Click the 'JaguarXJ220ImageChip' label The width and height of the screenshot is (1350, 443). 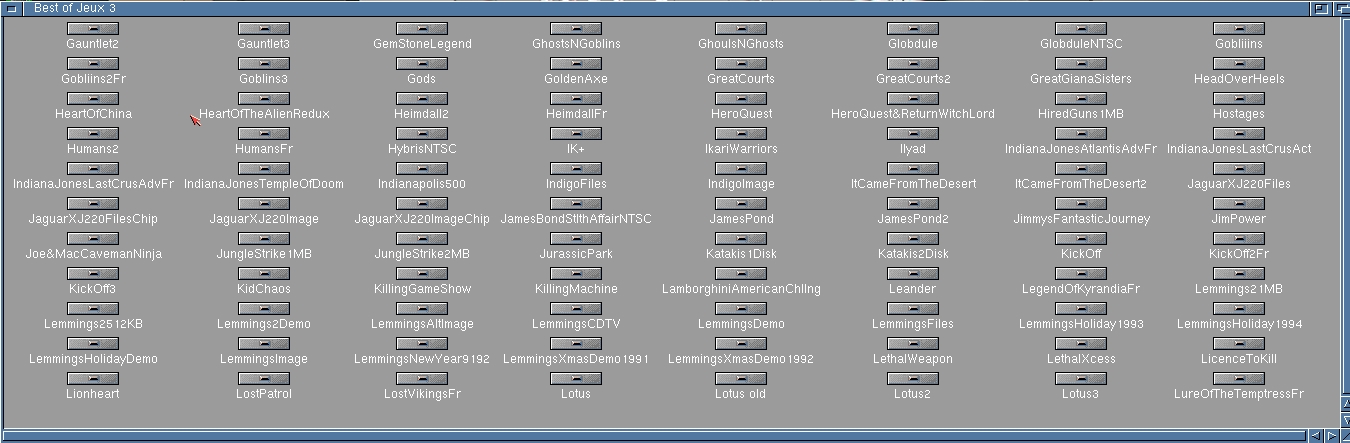point(422,219)
